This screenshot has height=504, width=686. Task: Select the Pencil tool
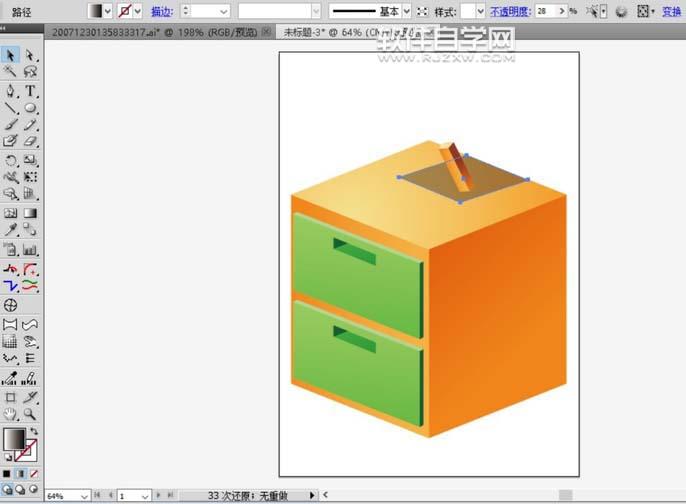click(30, 125)
